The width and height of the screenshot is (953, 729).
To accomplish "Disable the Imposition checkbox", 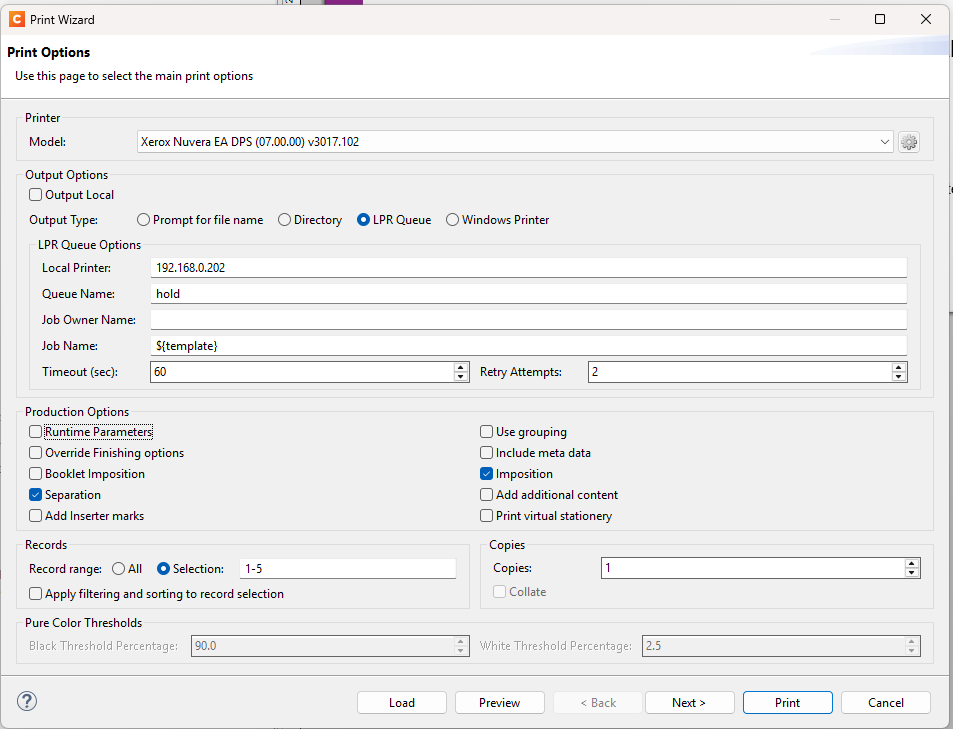I will [487, 474].
